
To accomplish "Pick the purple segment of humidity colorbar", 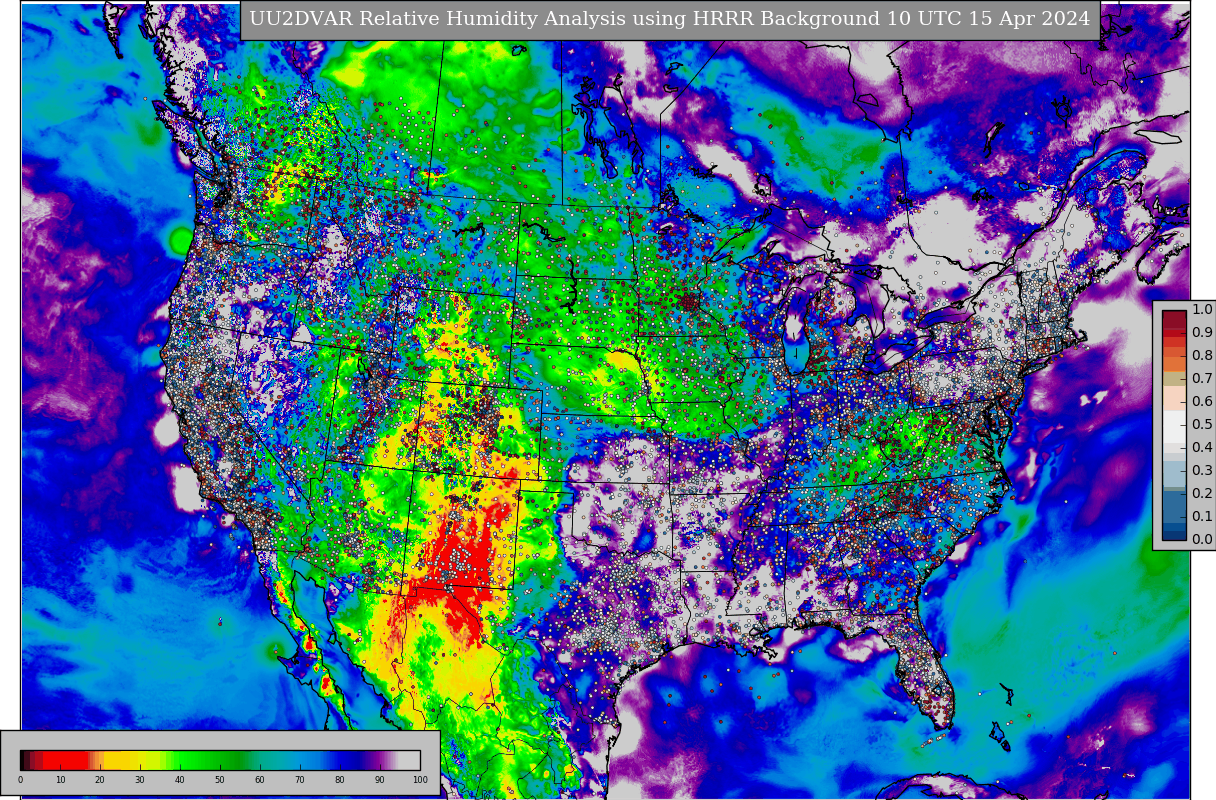I will point(377,760).
